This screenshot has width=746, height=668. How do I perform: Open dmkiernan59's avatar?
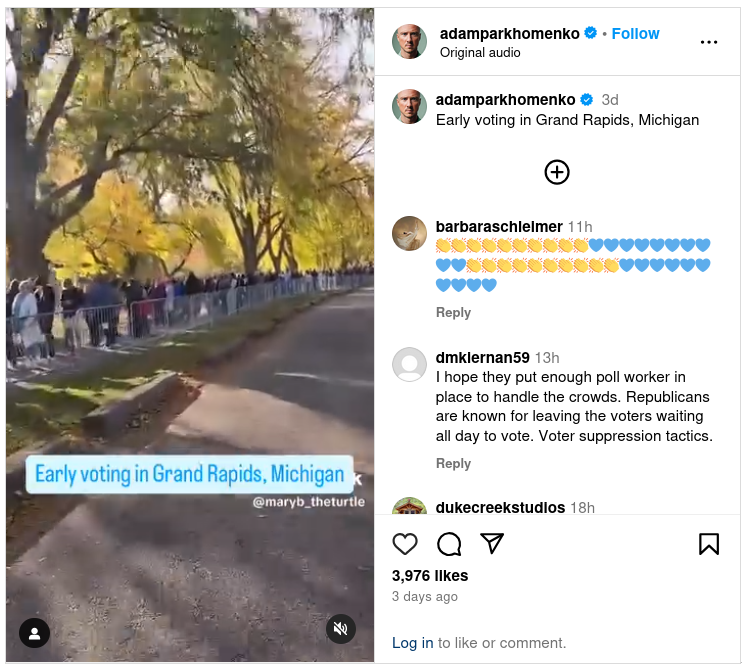coord(409,364)
